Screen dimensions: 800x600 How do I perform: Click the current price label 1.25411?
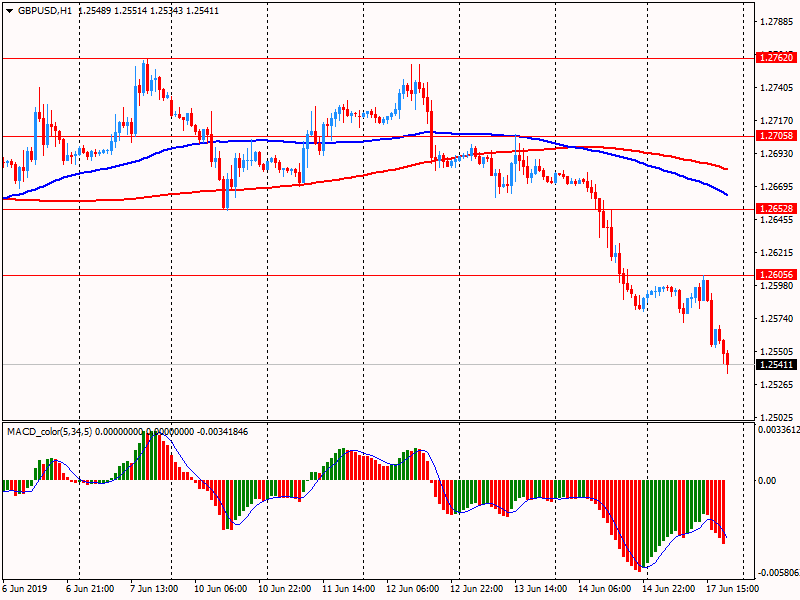(x=777, y=365)
